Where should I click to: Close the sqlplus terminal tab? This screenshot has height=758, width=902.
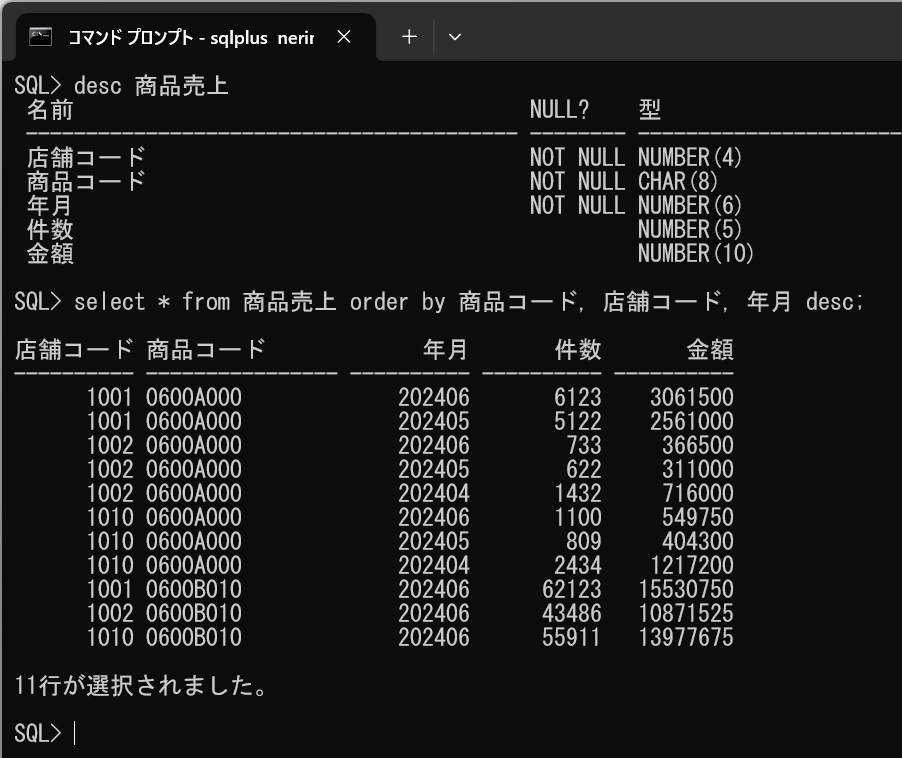[x=344, y=36]
